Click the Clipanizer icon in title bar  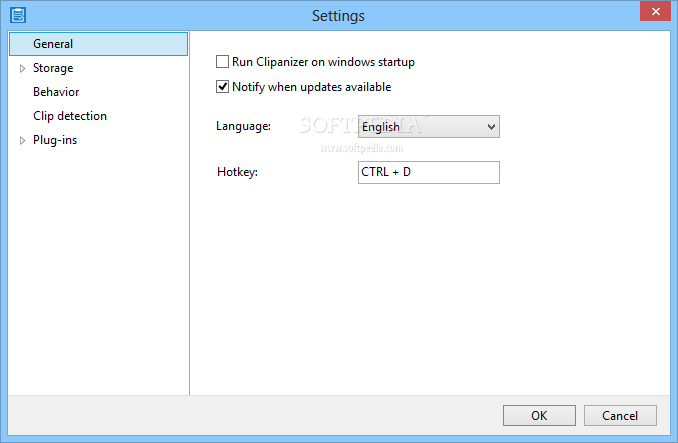(18, 15)
